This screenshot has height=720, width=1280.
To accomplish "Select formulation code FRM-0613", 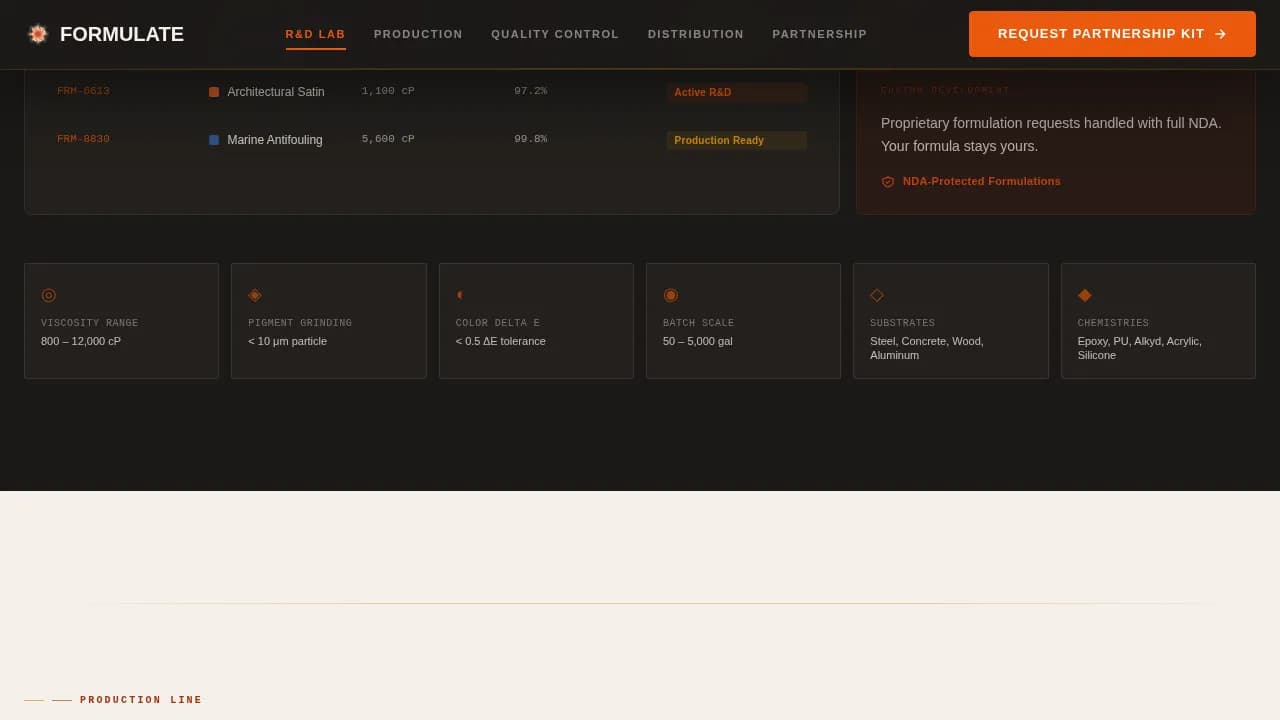I will [83, 90].
